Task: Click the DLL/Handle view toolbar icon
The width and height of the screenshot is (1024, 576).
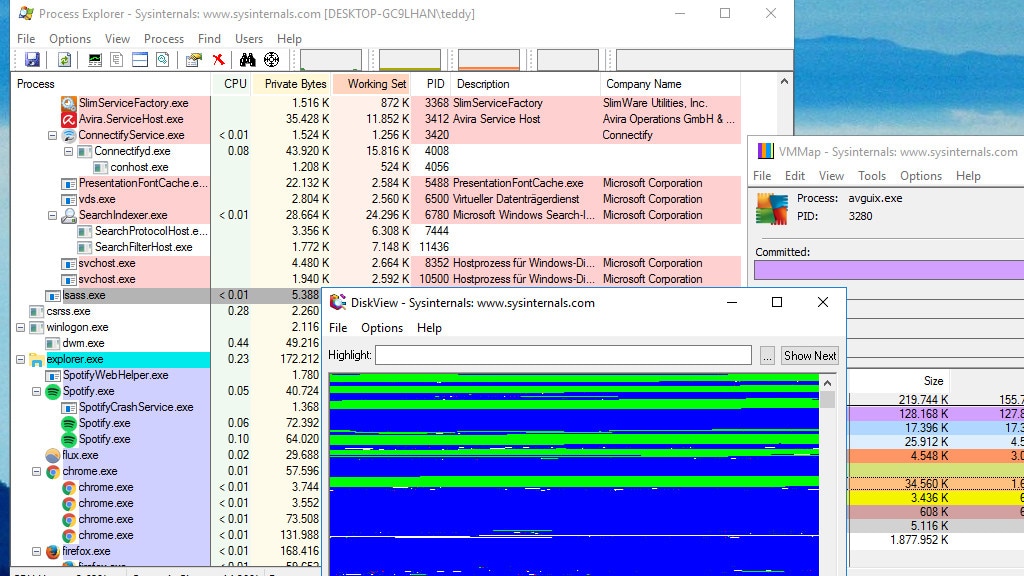Action: 163,60
